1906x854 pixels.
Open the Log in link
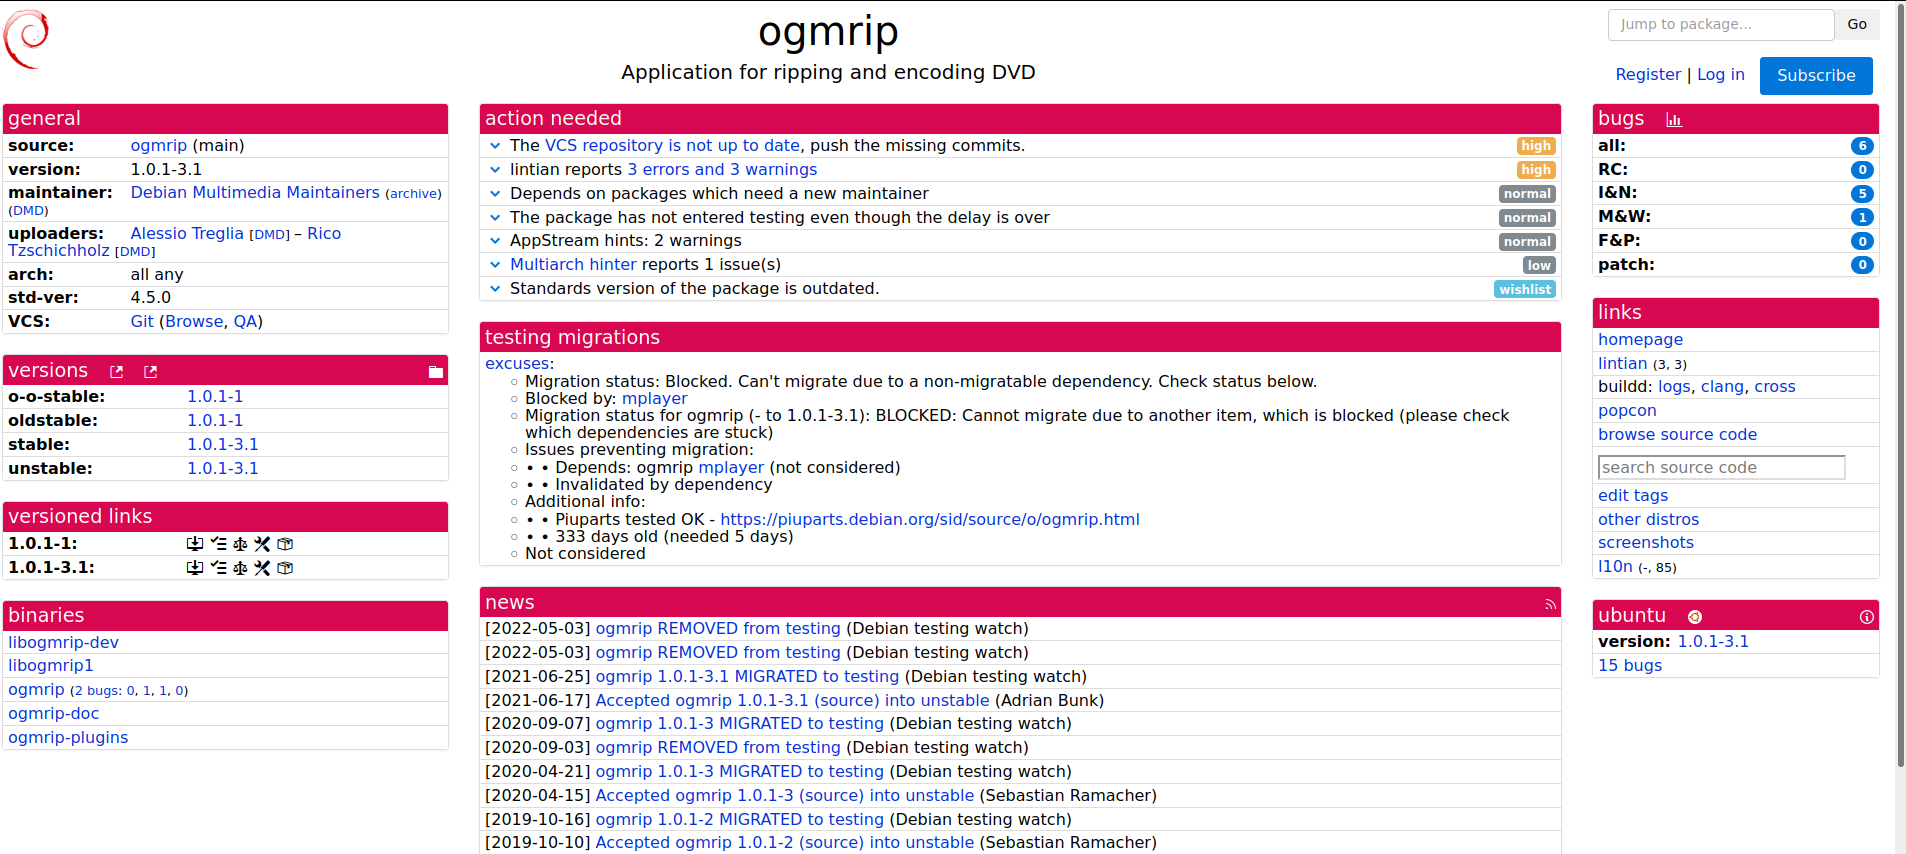pos(1720,75)
